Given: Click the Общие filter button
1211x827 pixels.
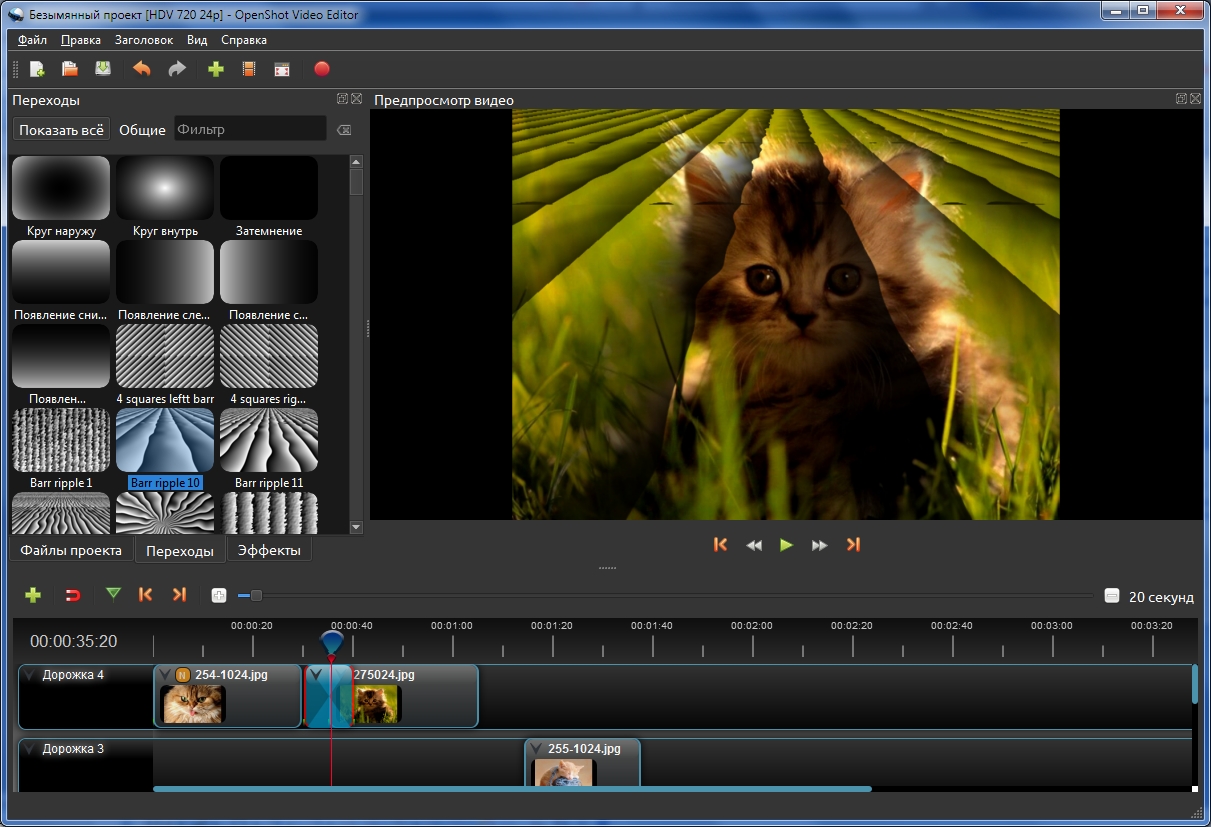Looking at the screenshot, I should [x=142, y=130].
